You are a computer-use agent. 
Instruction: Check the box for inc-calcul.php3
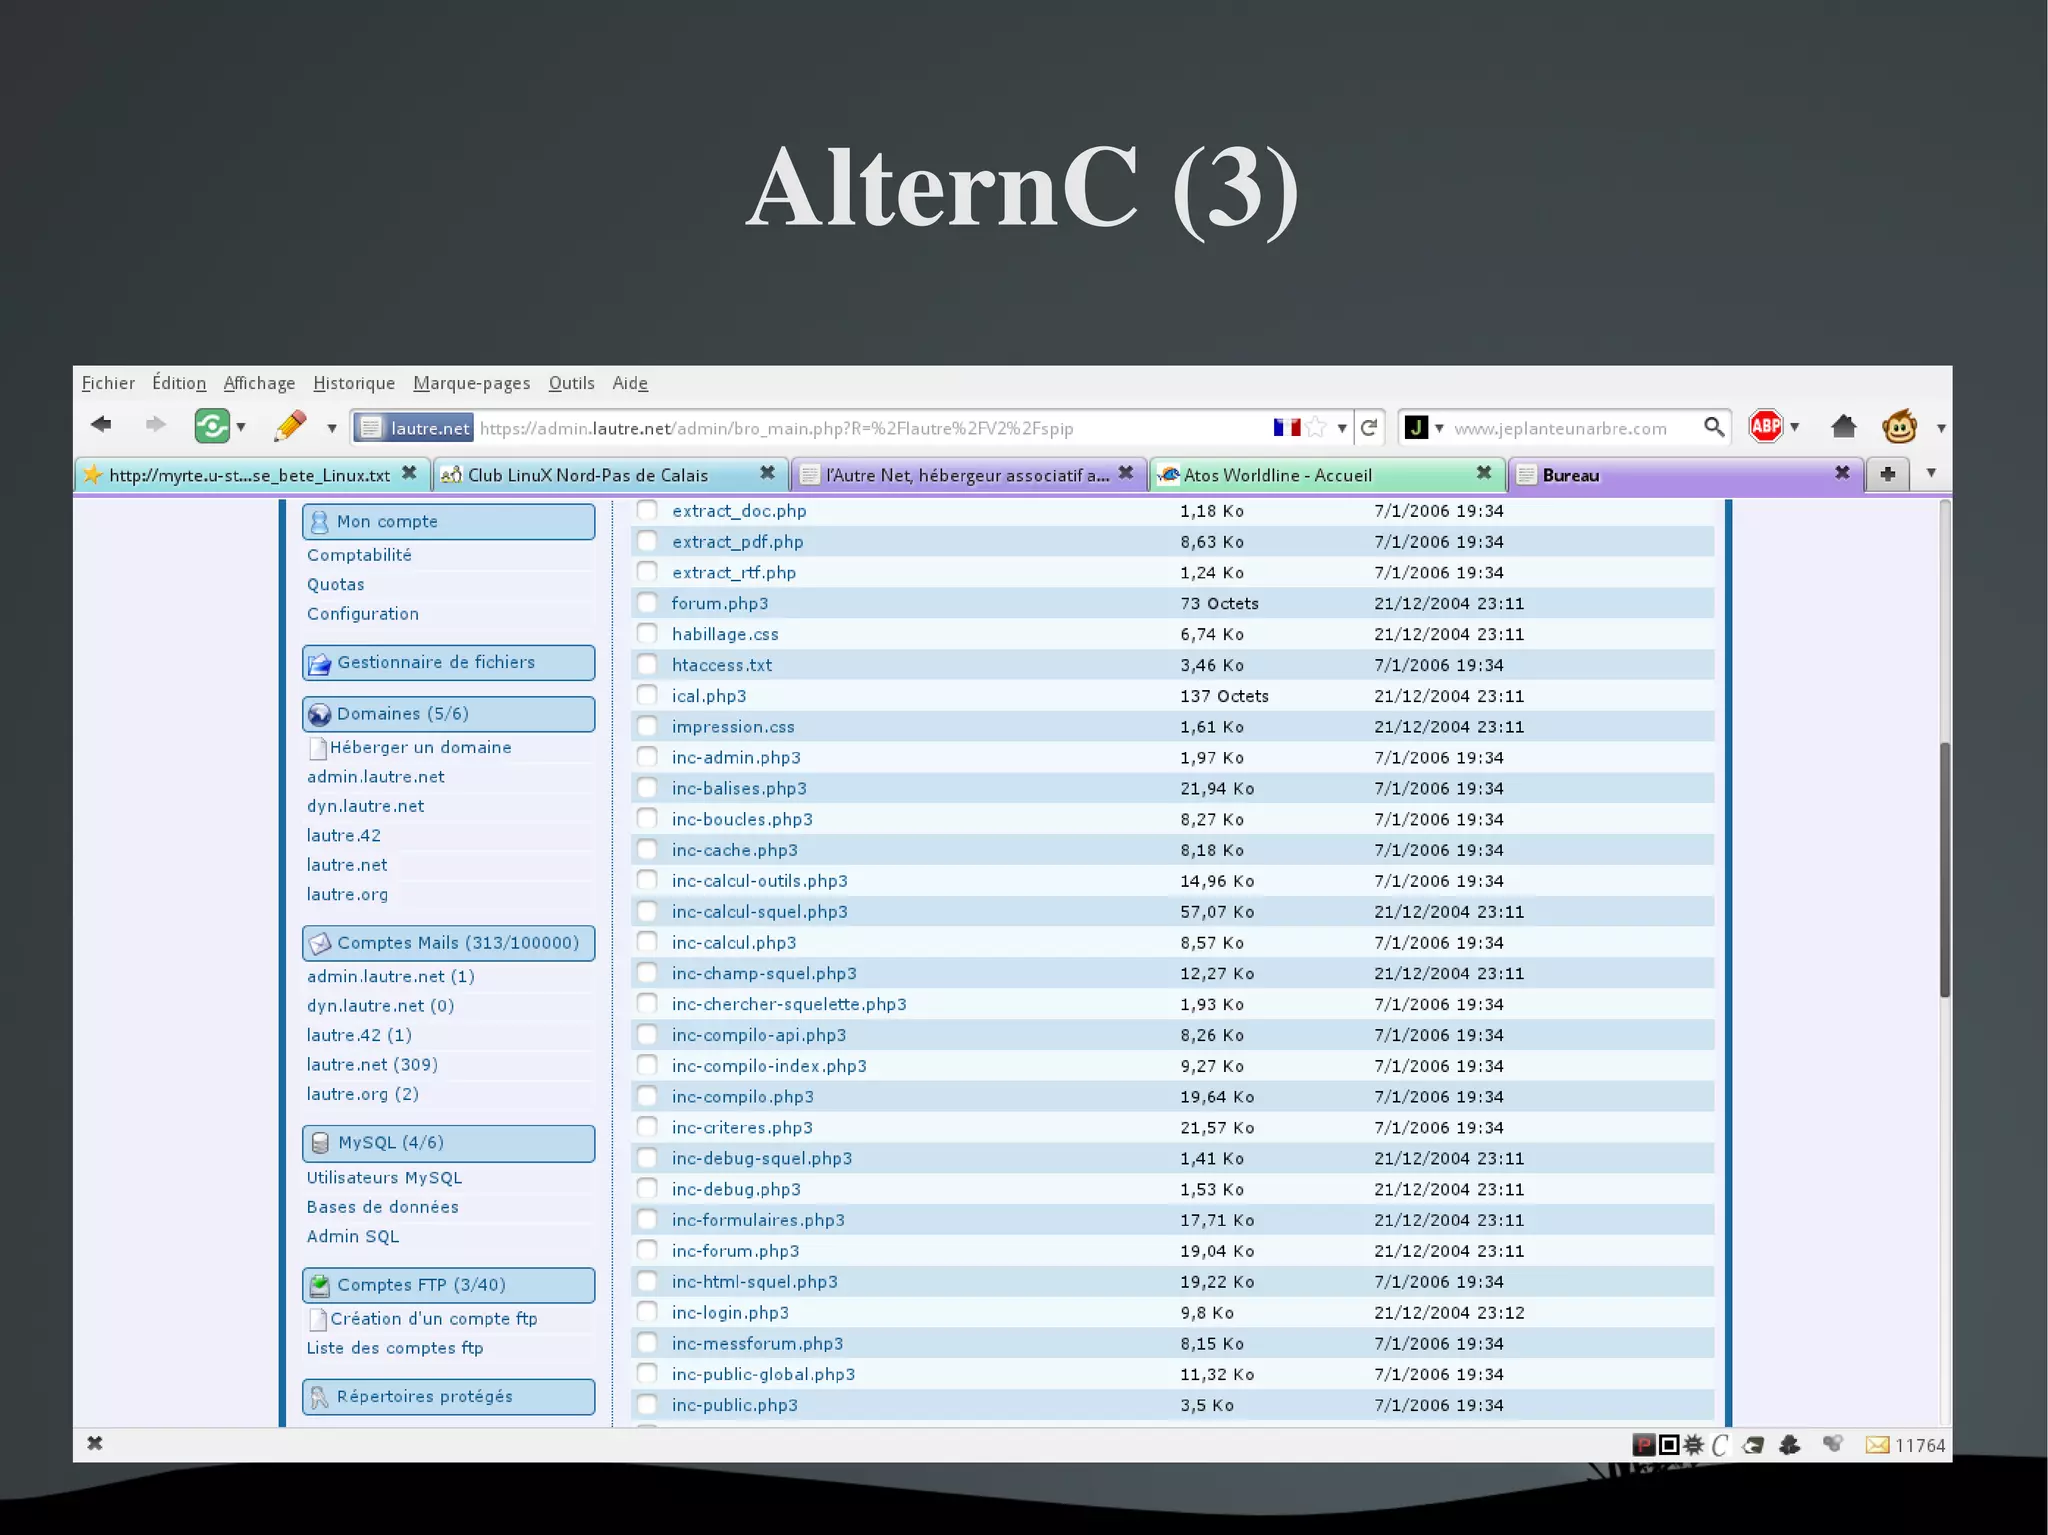click(x=647, y=942)
